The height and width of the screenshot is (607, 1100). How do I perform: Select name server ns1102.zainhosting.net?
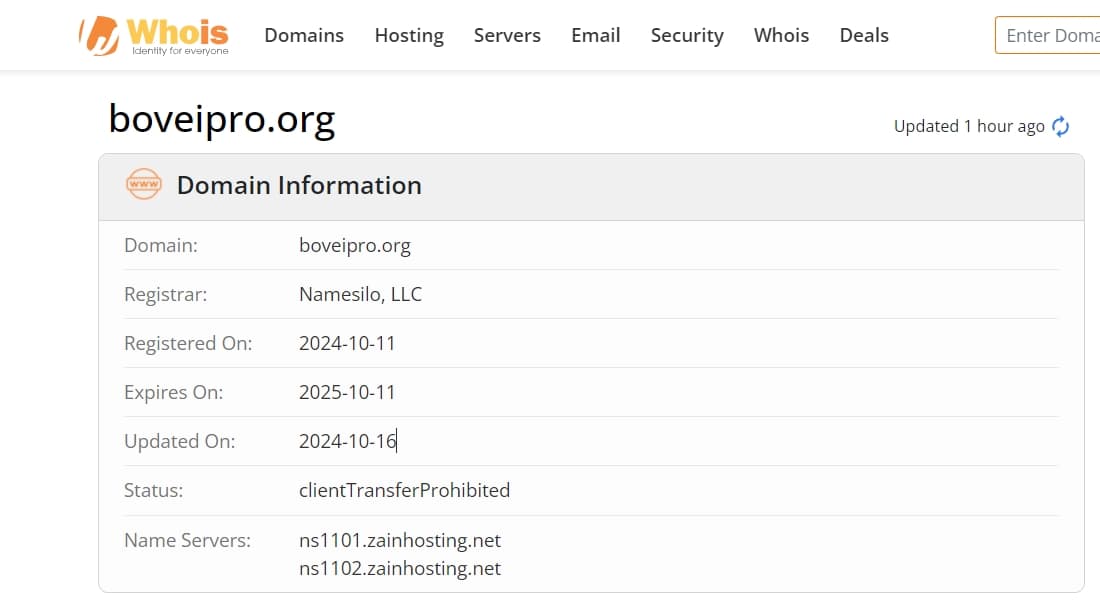pos(400,568)
